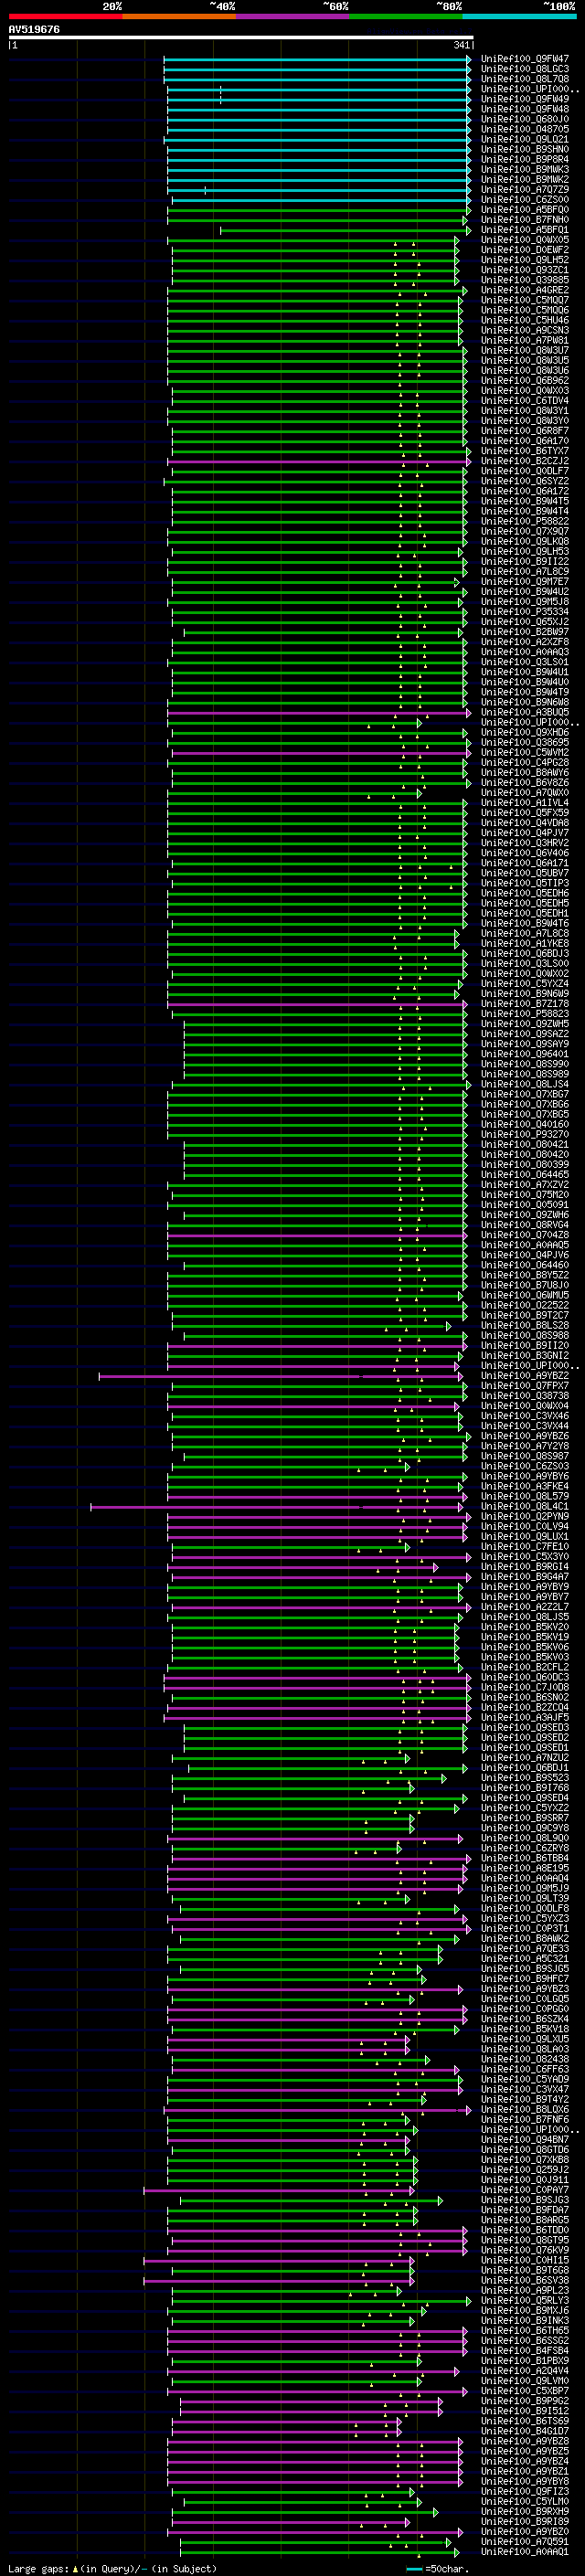Open hit UniRef100_Q40160
The height and width of the screenshot is (2576, 585).
click(x=525, y=1124)
